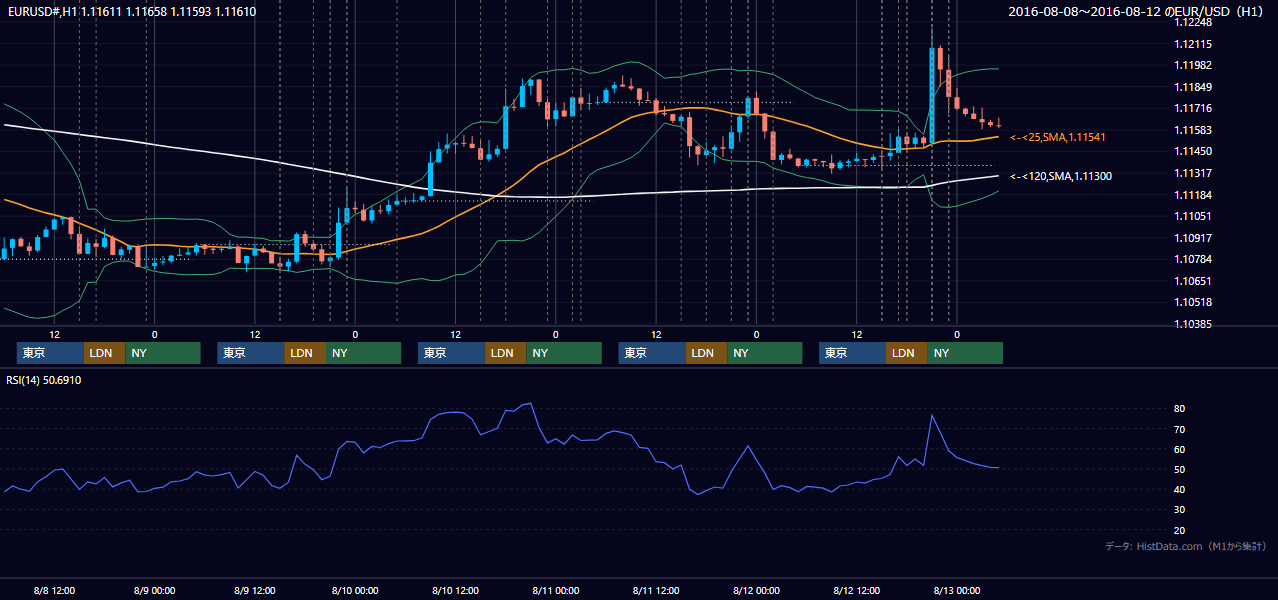Click the white <-<120,SMA,1.11300 label
The image size is (1278, 600).
pyautogui.click(x=1060, y=176)
